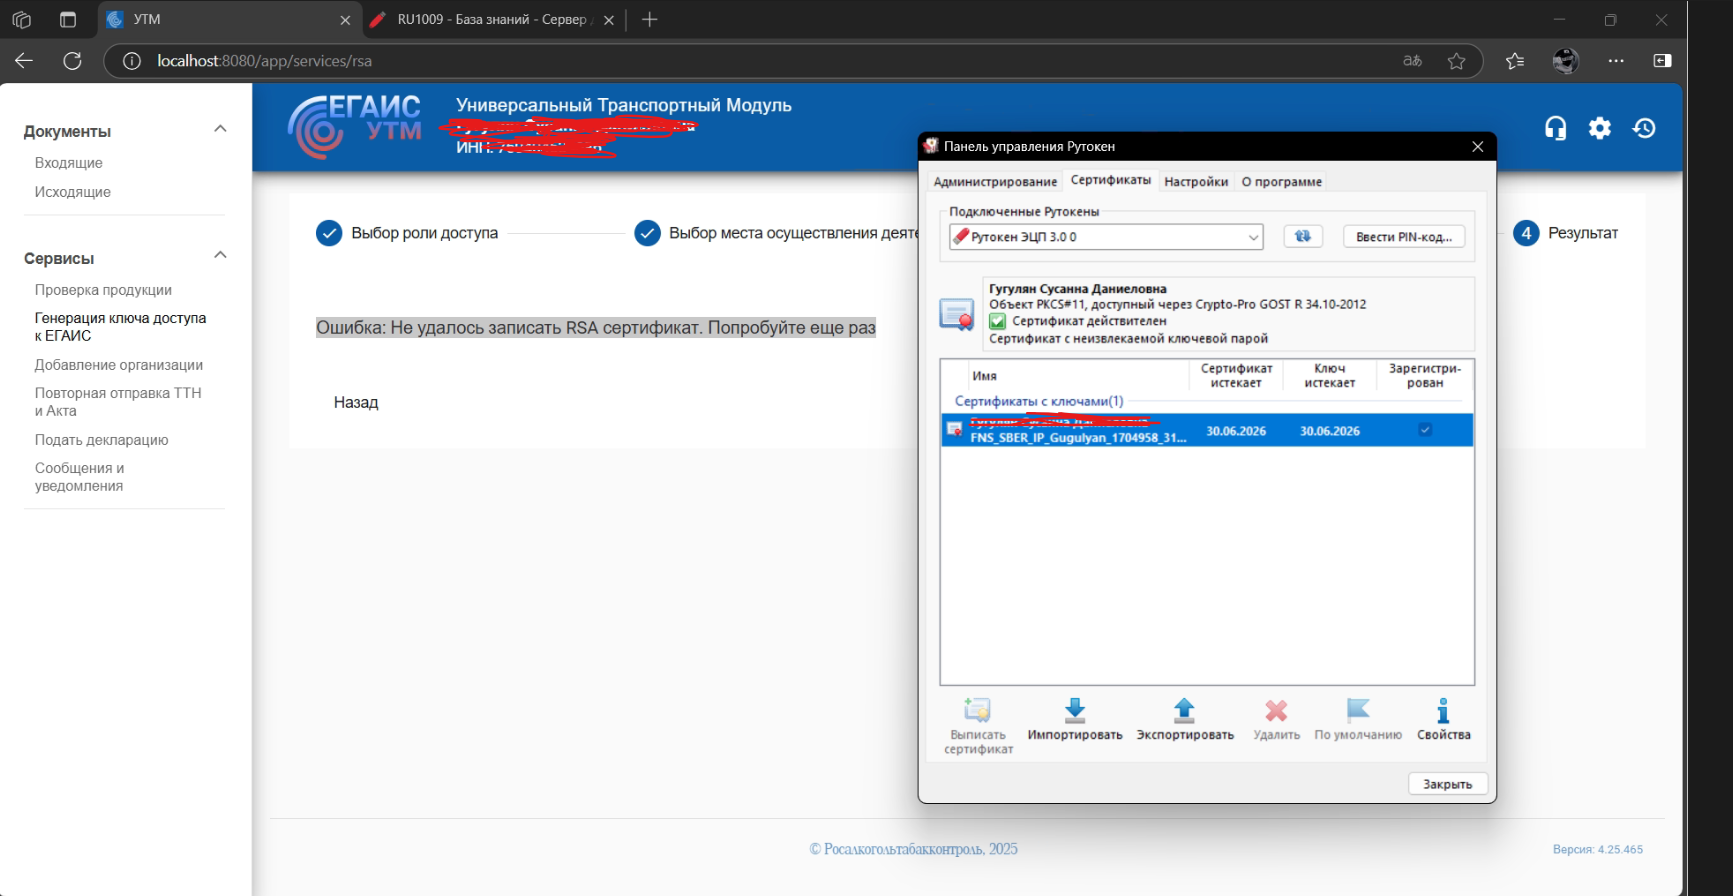Click the Закрыть button in Rutoken panel
1733x896 pixels.
(x=1447, y=784)
